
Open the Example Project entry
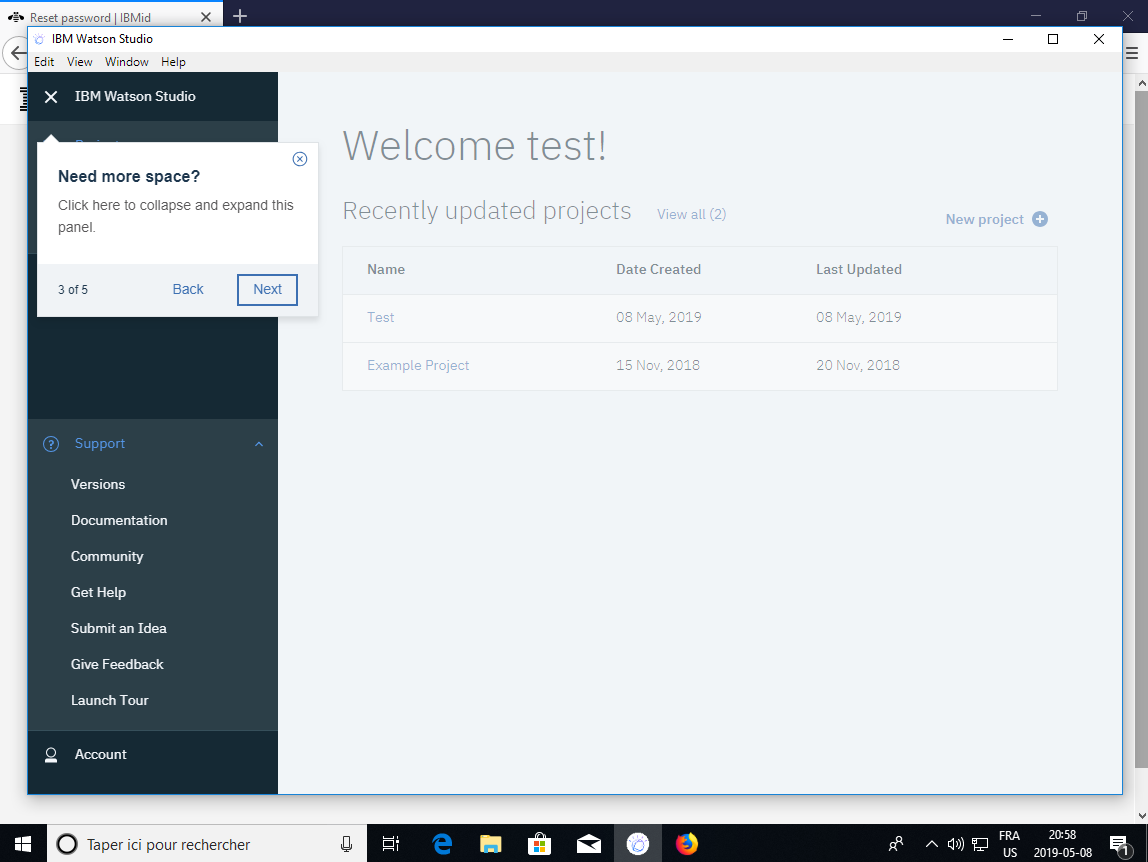coord(418,365)
